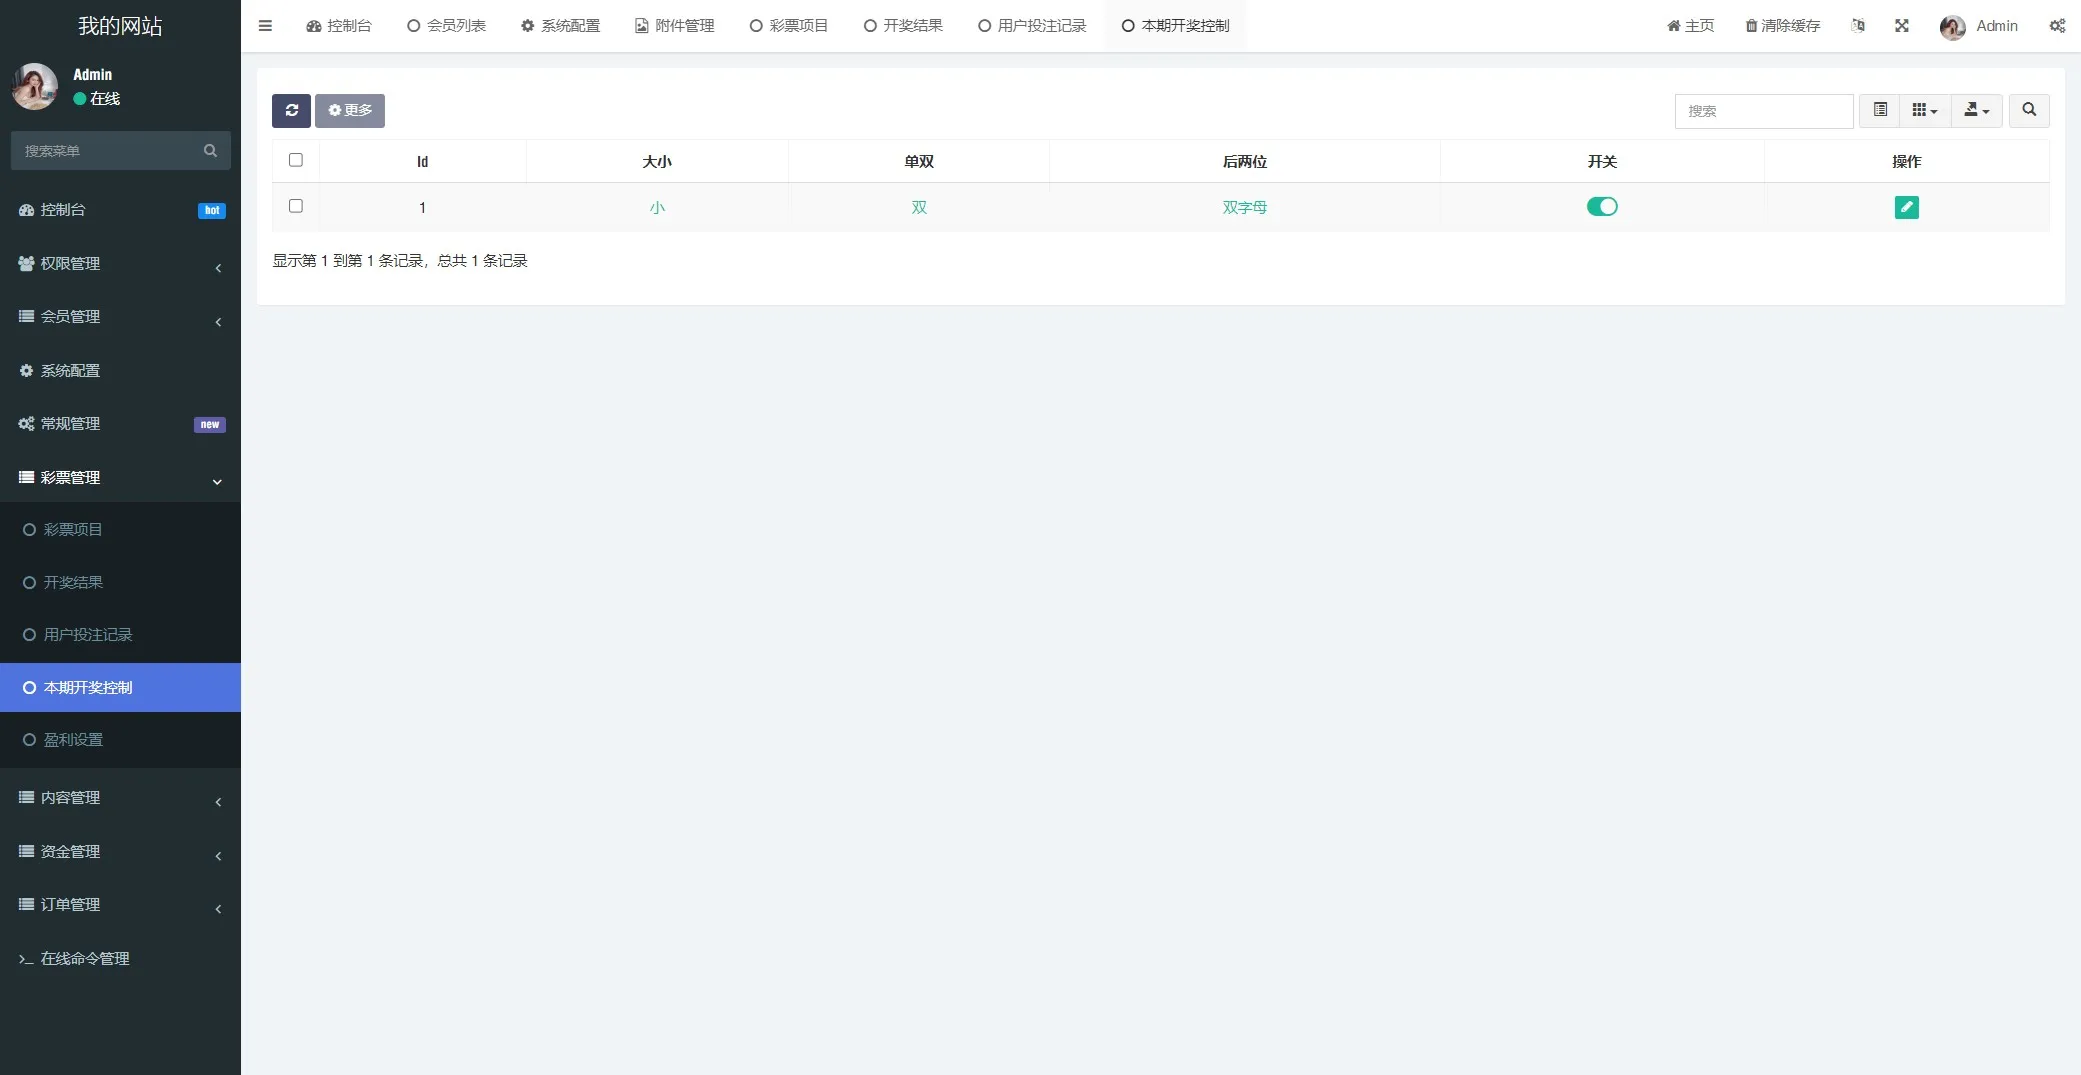The height and width of the screenshot is (1075, 2081).
Task: Turn off the 开关 switch in row 1
Action: point(1601,207)
